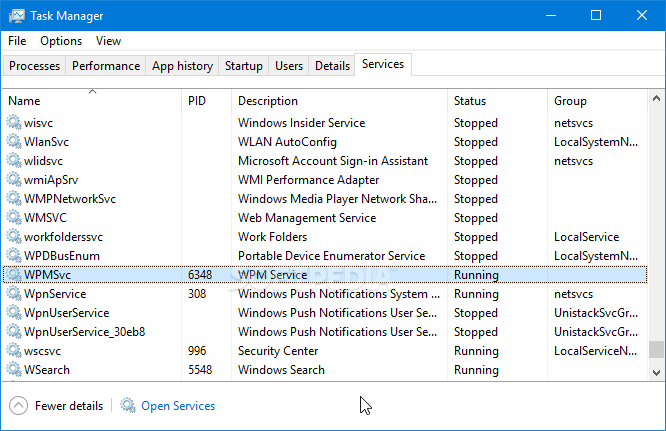Click the Task Manager title bar icon

[x=17, y=16]
